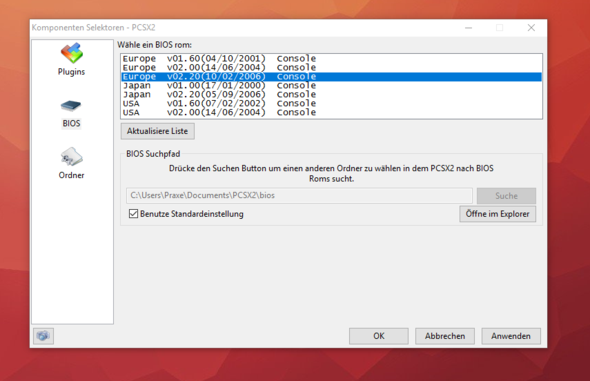The height and width of the screenshot is (381, 590).
Task: Select Europe v02.00 (14/06/2004) BIOS entry
Action: pyautogui.click(x=331, y=68)
